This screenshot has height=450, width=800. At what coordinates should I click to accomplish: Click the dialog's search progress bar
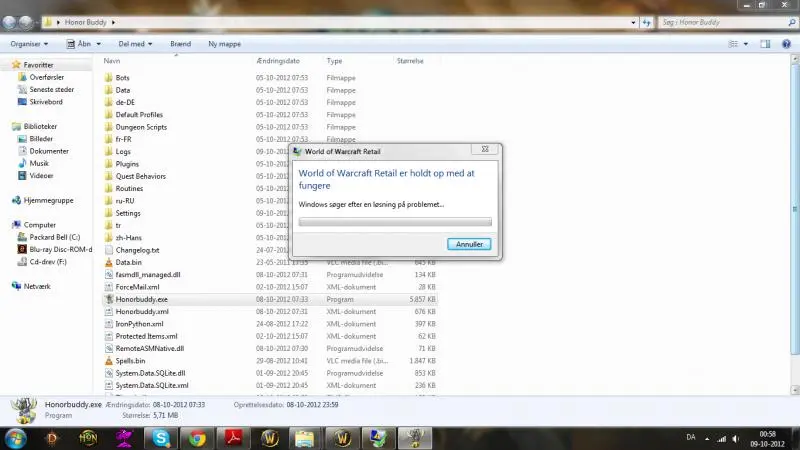[395, 222]
